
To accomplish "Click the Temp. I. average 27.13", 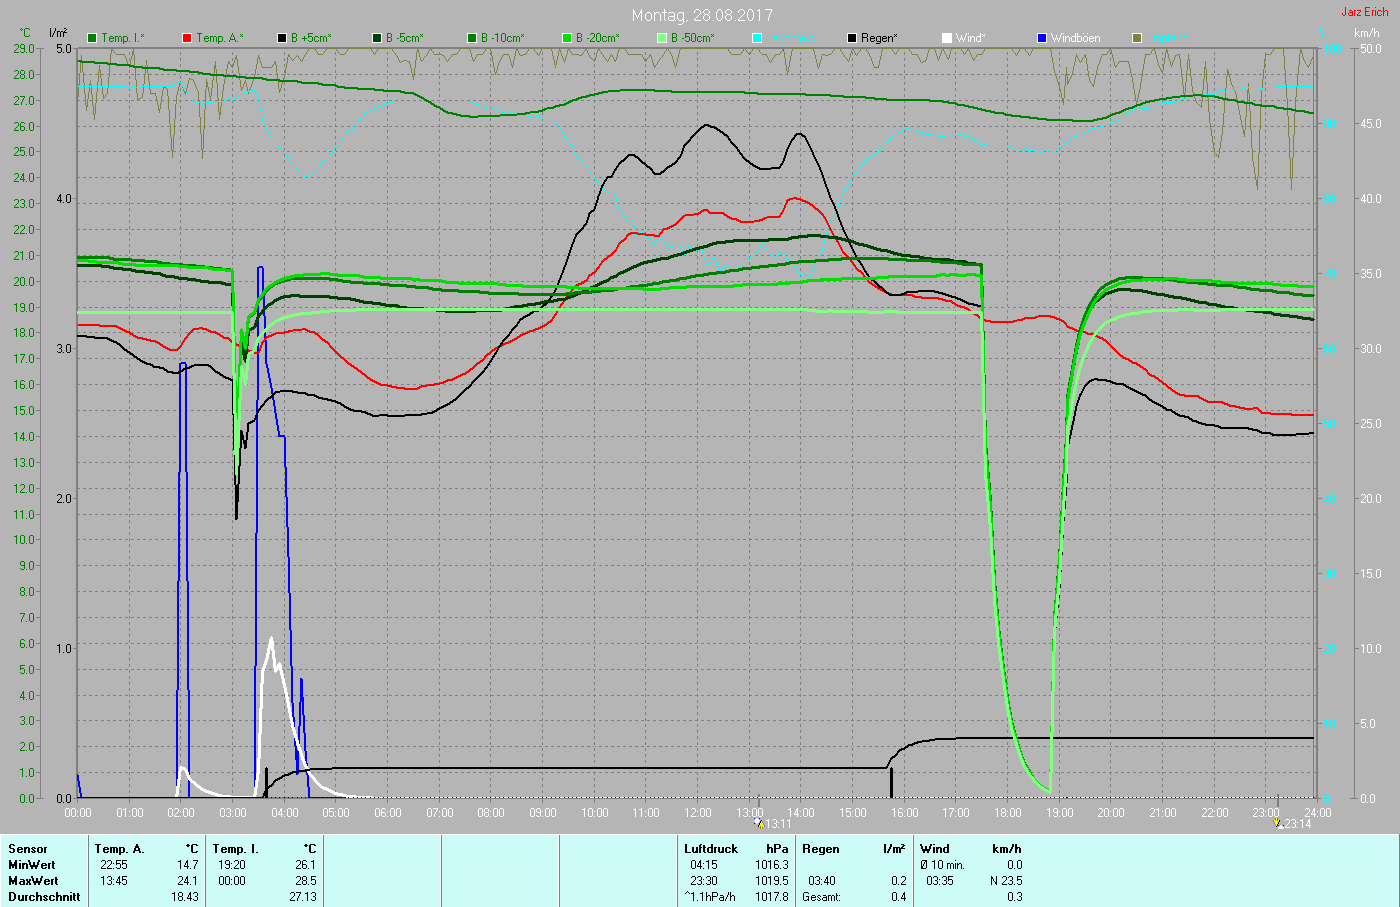I will 302,897.
